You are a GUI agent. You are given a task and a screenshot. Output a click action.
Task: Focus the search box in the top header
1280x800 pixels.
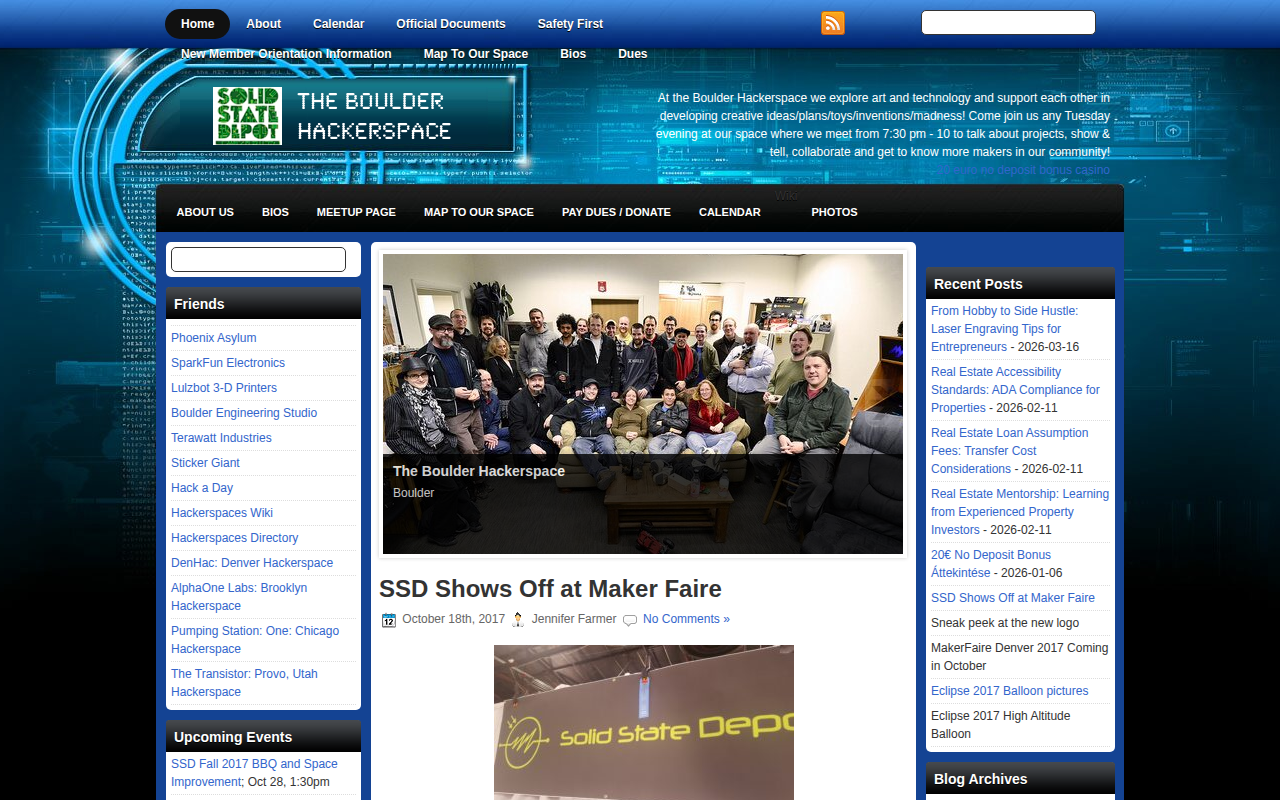(1008, 23)
